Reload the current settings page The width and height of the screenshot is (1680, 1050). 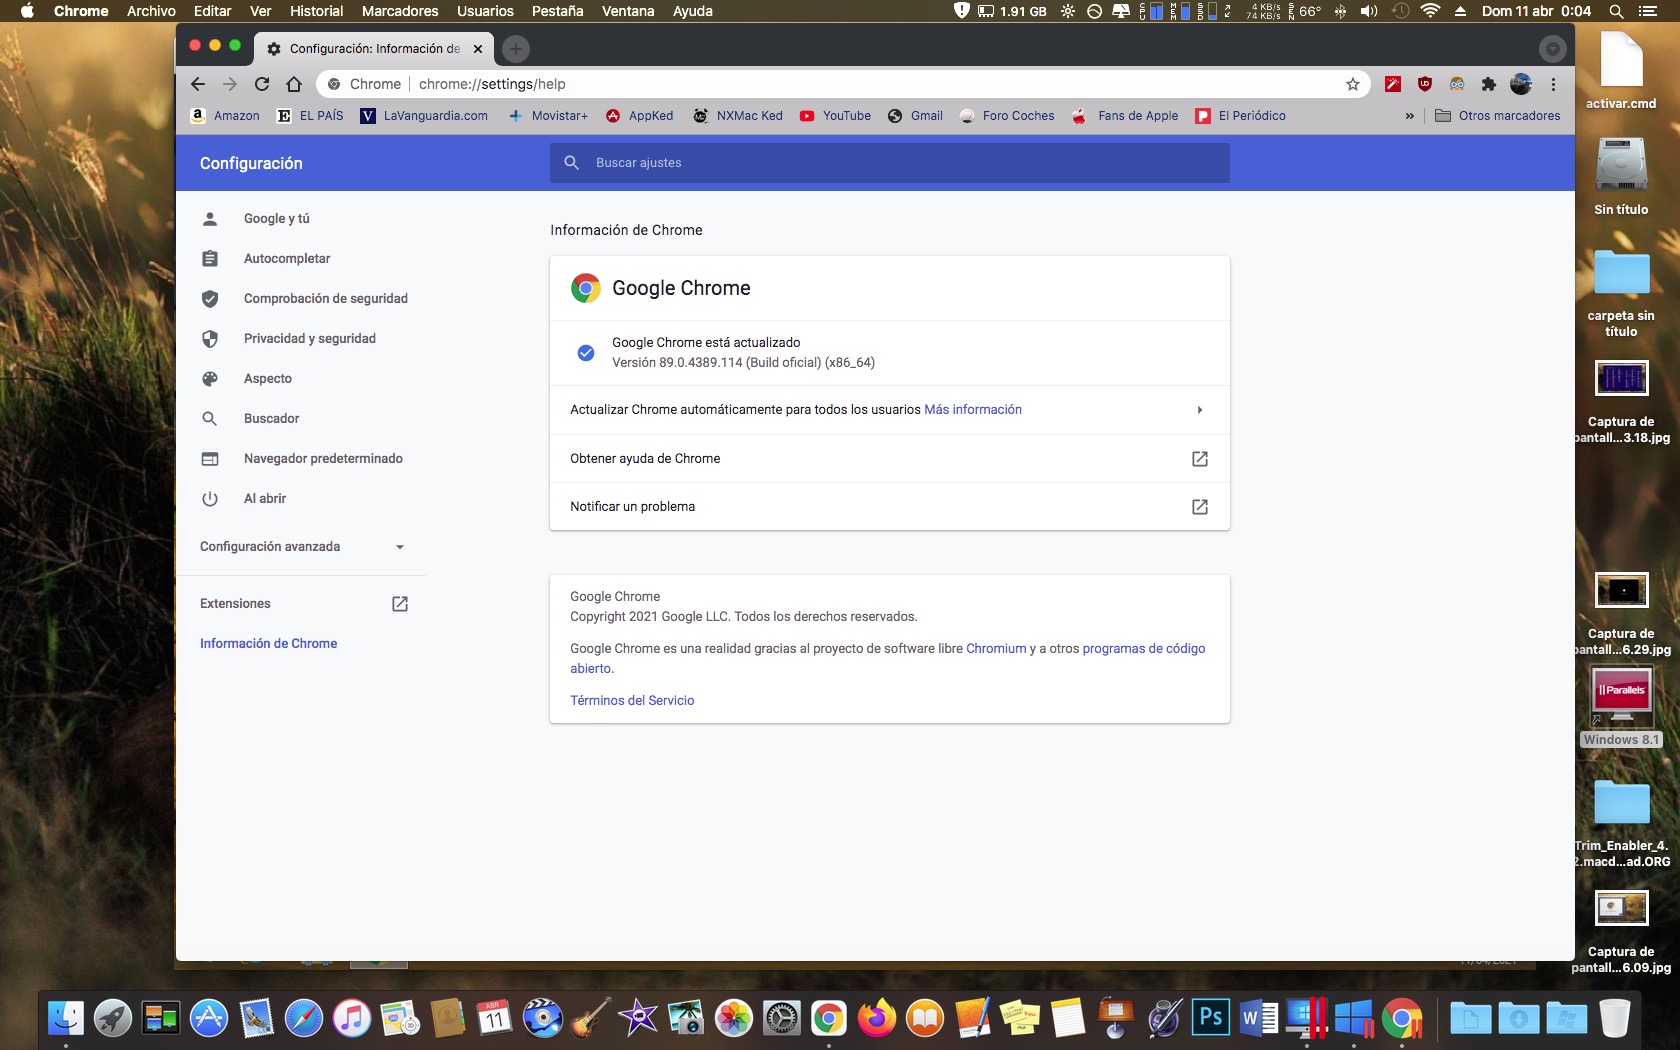[x=262, y=84]
